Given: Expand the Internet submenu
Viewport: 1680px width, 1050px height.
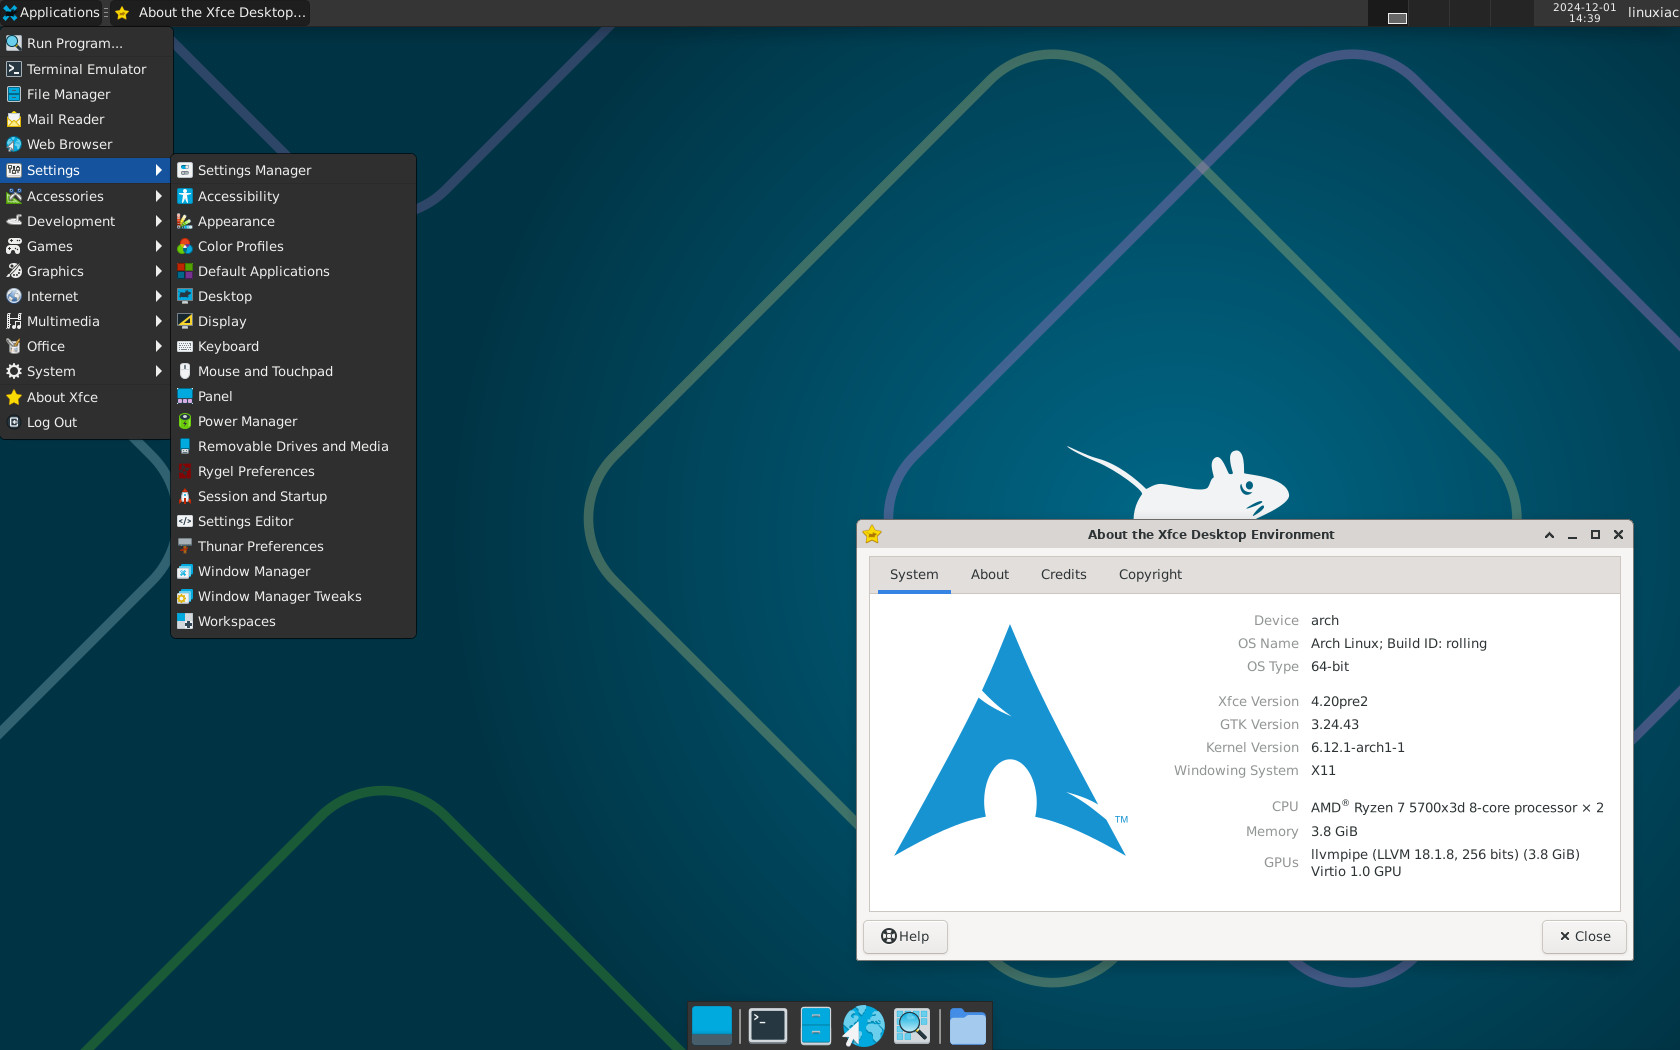Looking at the screenshot, I should click(86, 296).
